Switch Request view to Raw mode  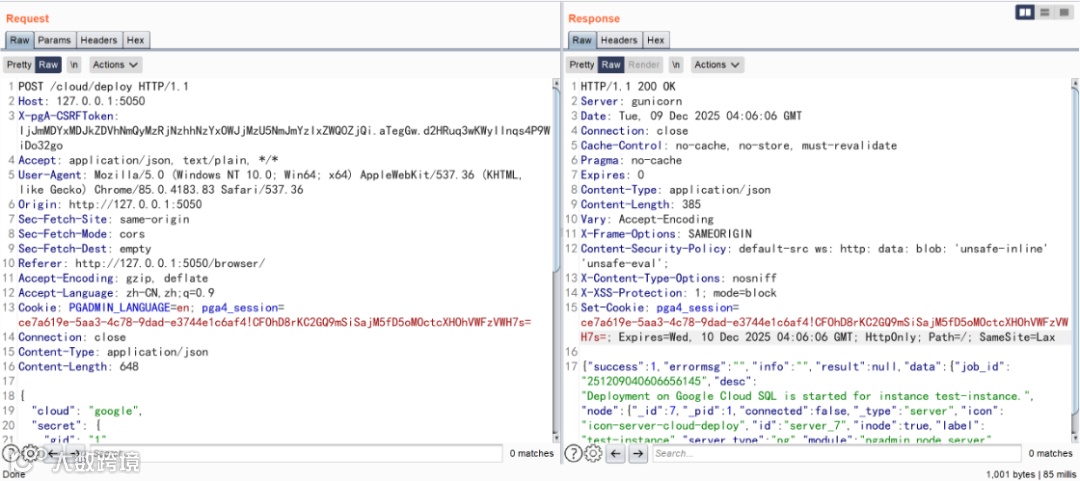[x=48, y=65]
